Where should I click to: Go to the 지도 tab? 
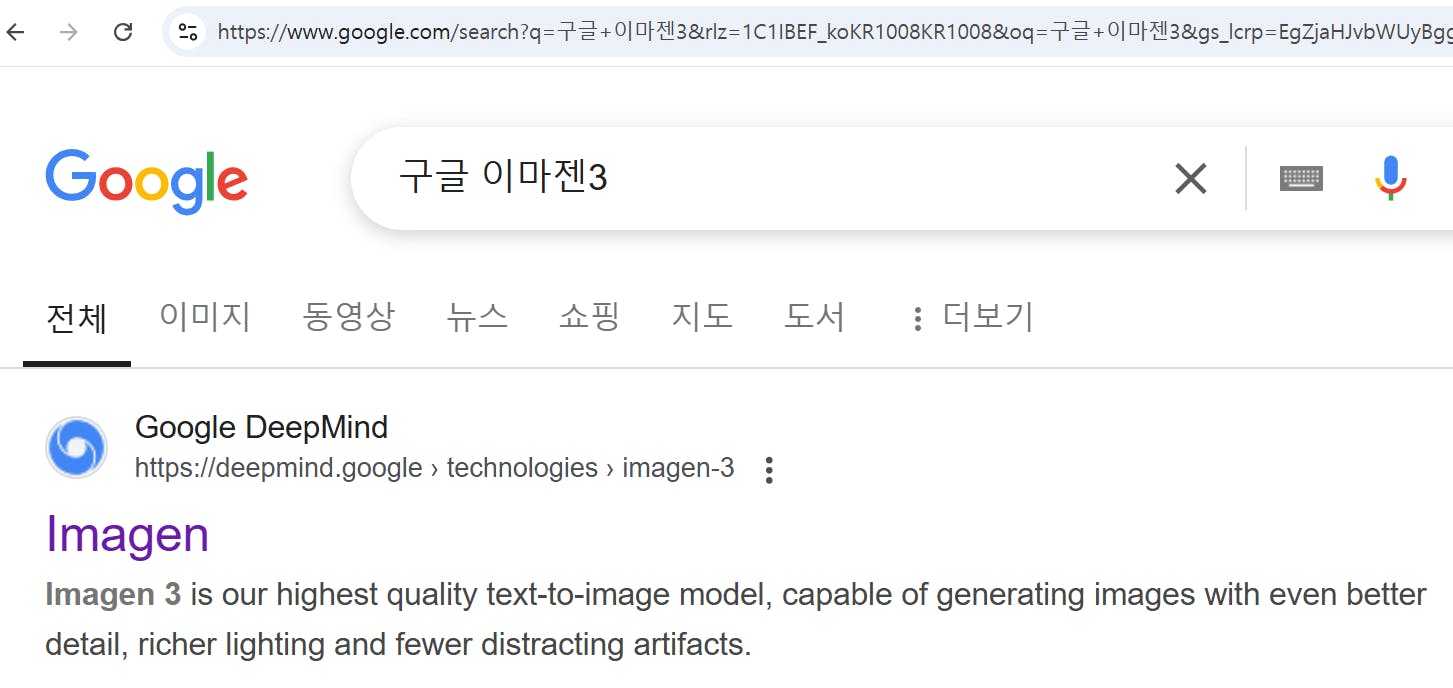coord(702,317)
